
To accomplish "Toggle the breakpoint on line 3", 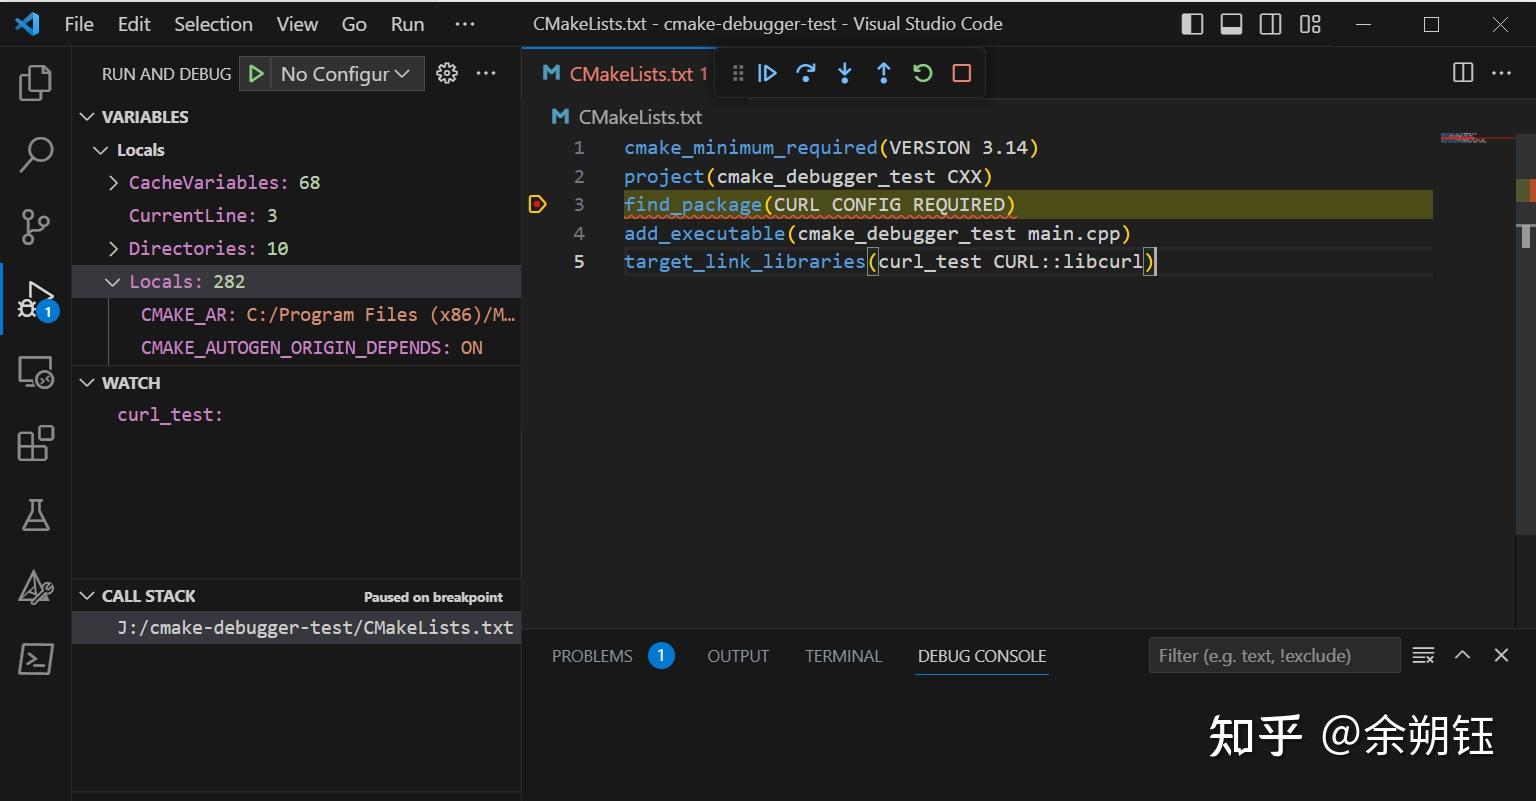I will pos(538,204).
